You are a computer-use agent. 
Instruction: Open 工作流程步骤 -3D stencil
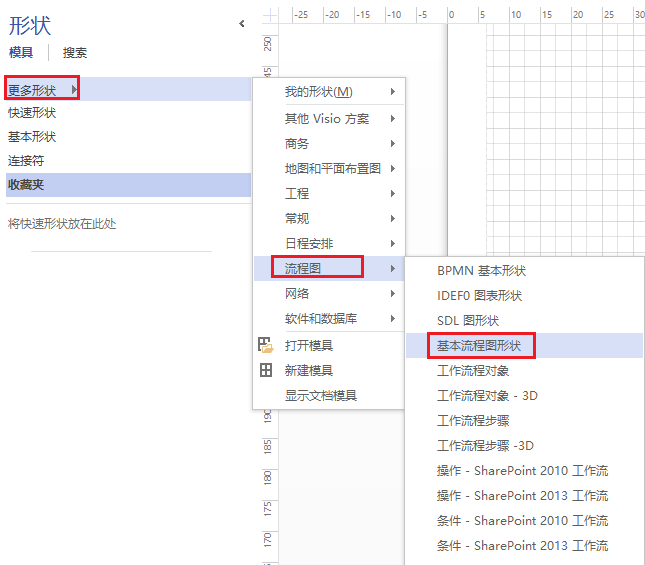[x=524, y=445]
